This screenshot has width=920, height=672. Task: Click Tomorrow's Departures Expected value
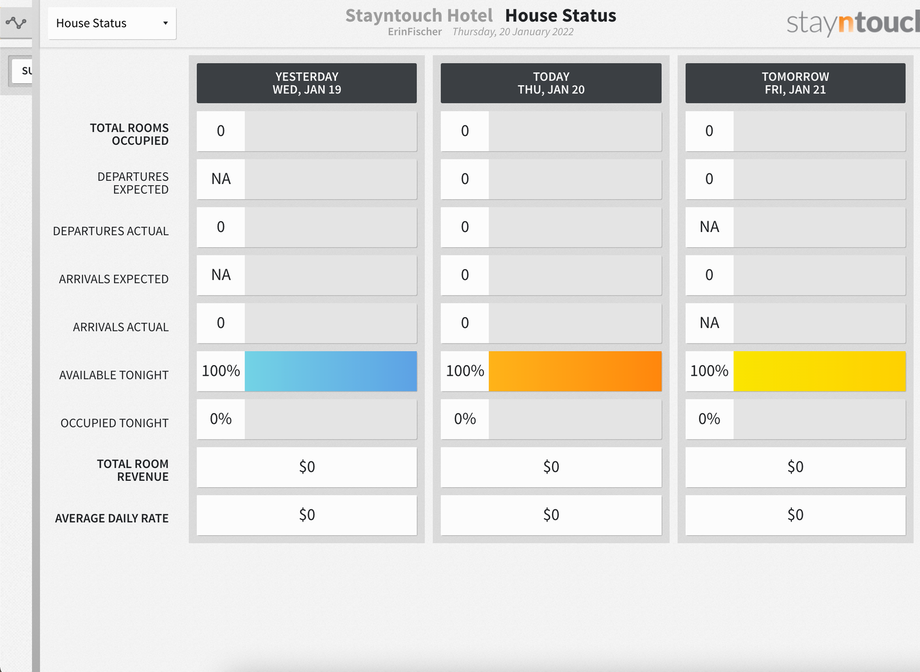[709, 179]
